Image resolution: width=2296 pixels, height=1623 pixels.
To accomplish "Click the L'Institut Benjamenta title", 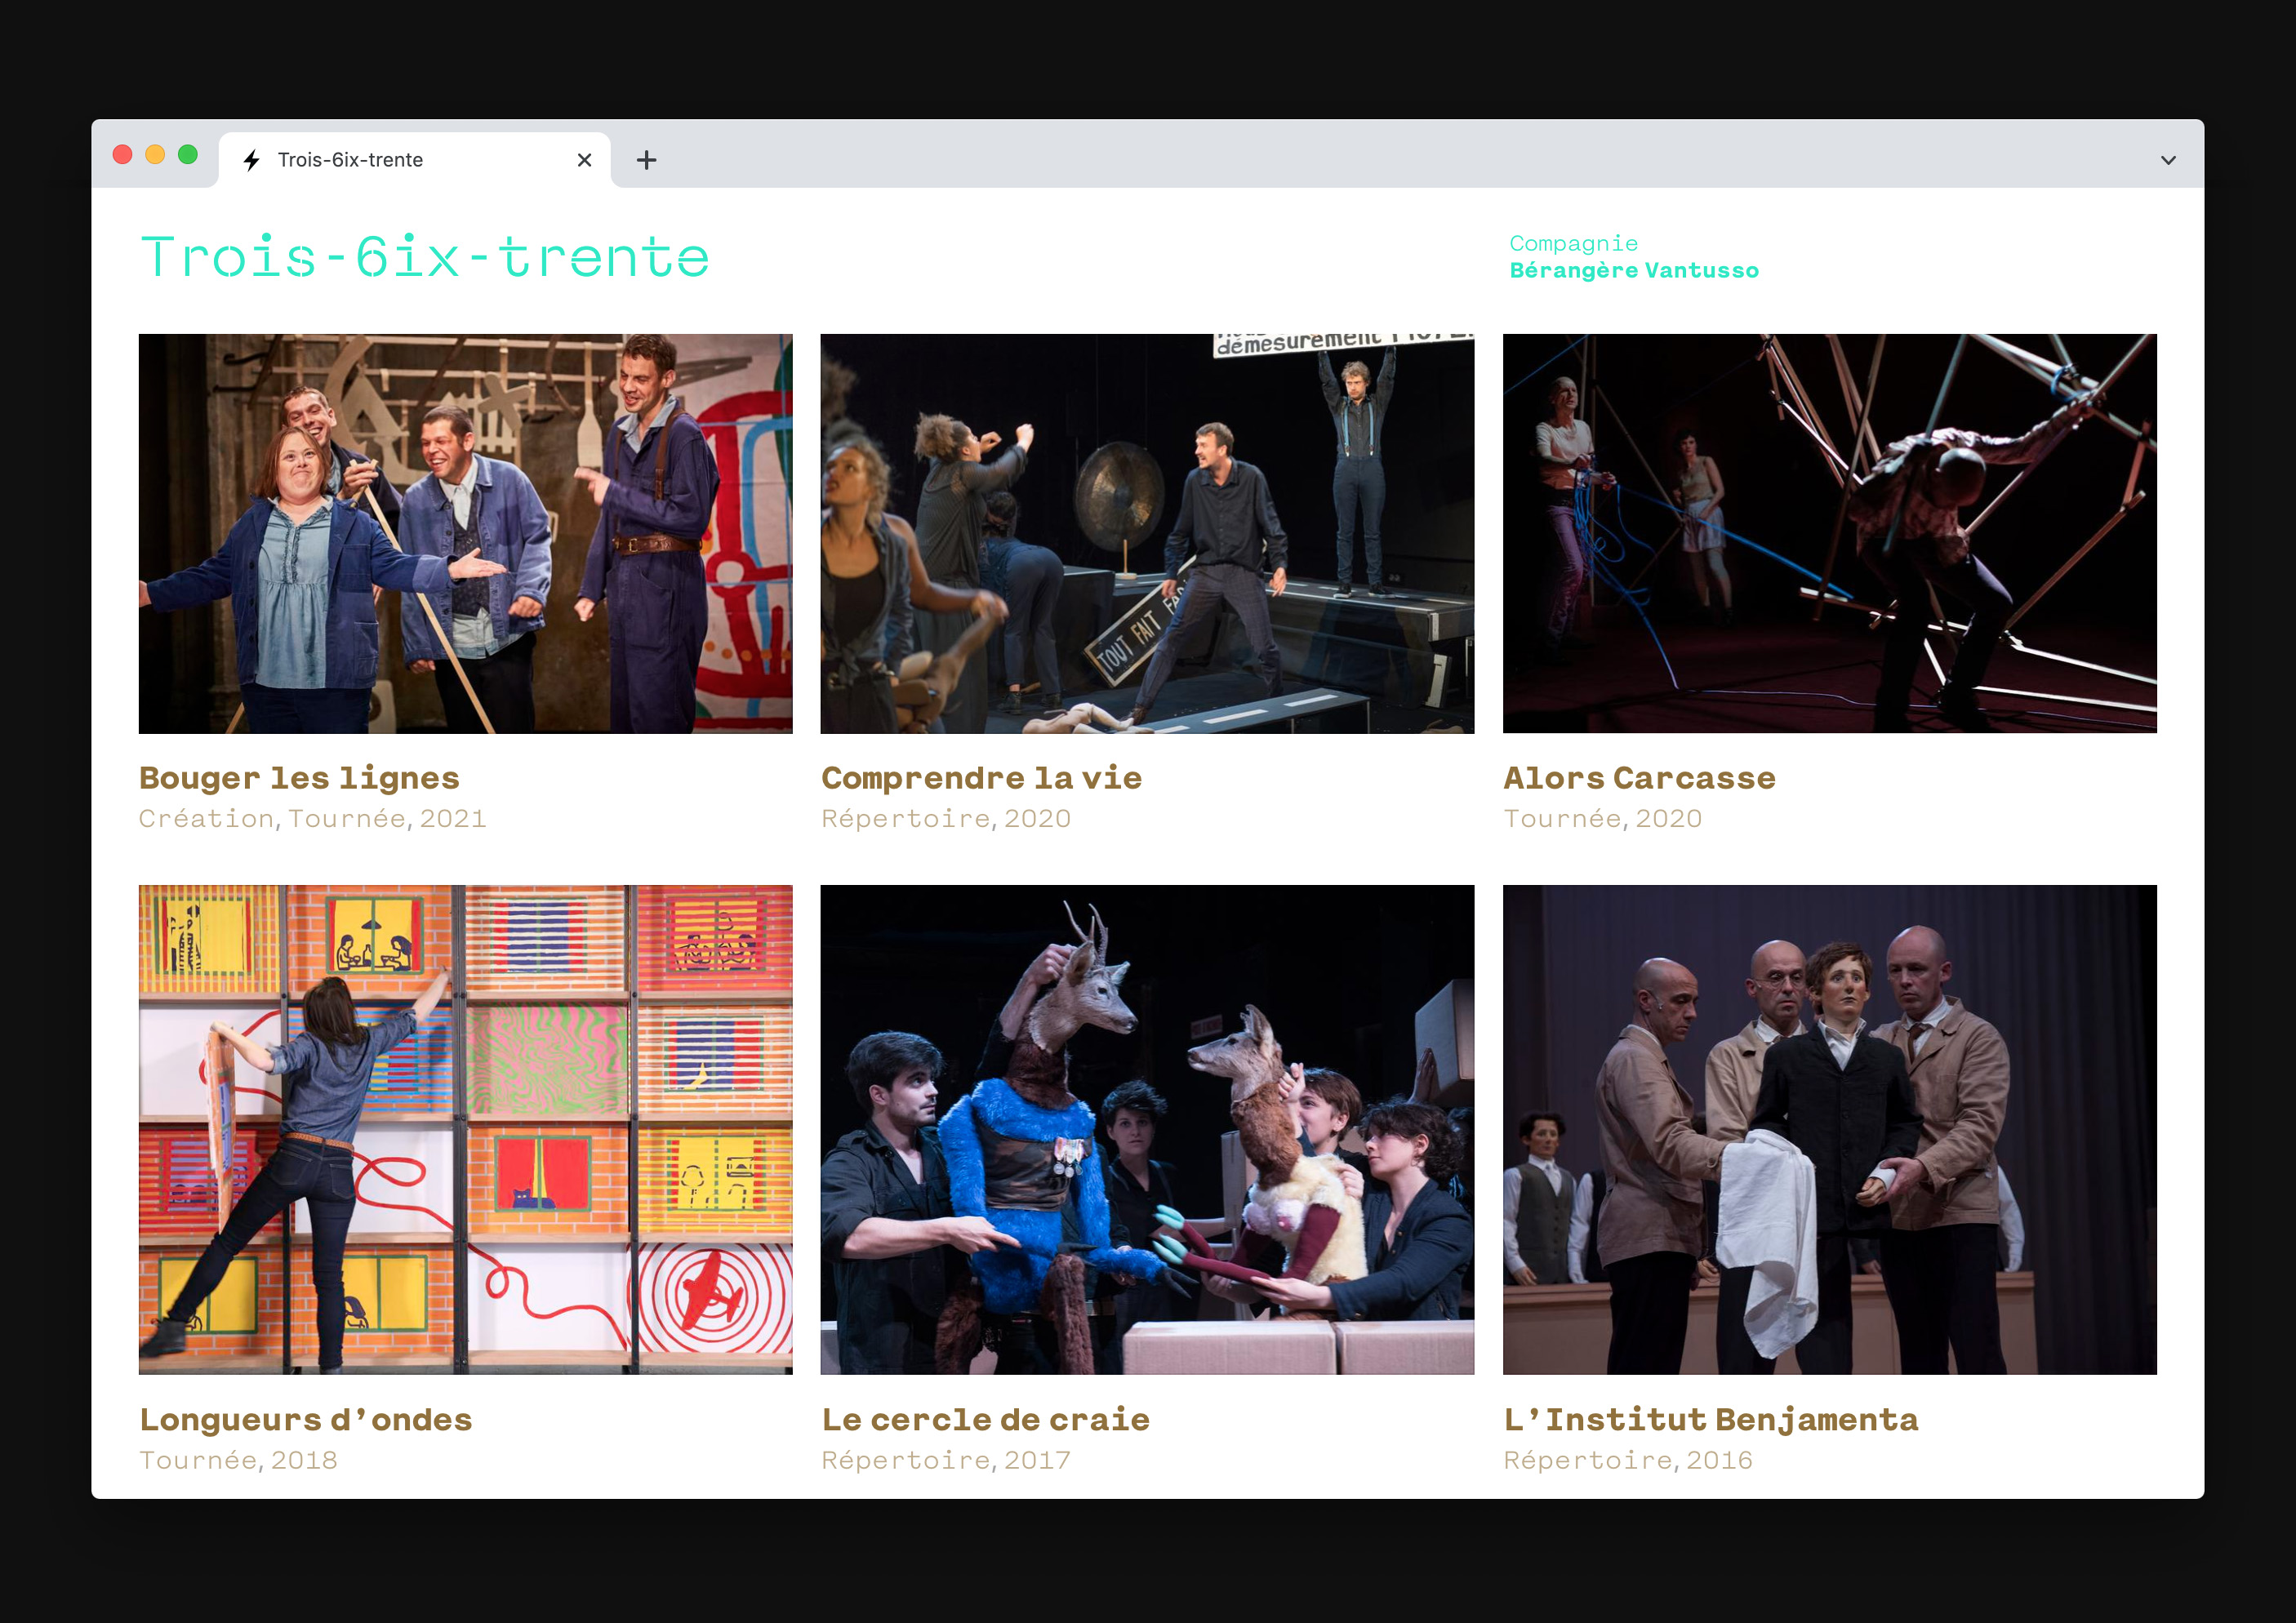I will click(1710, 1419).
